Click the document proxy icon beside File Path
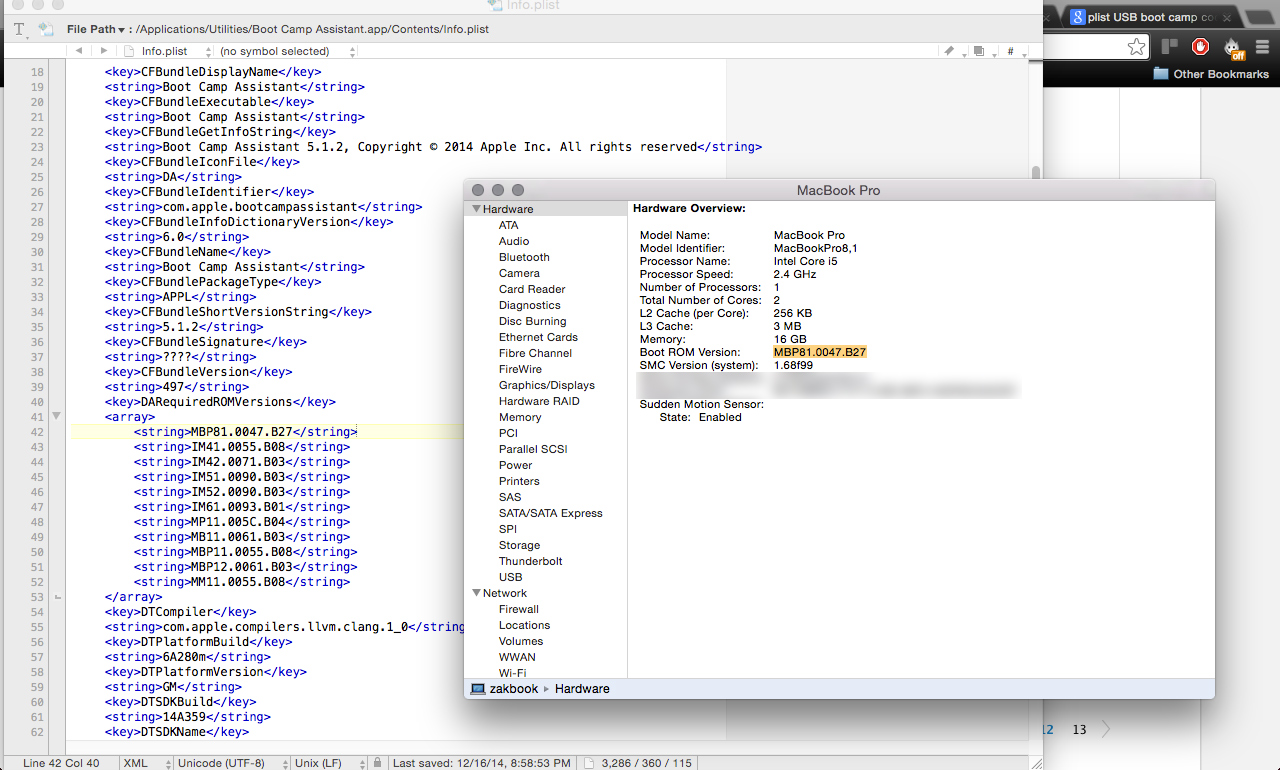The width and height of the screenshot is (1280, 770). (46, 30)
